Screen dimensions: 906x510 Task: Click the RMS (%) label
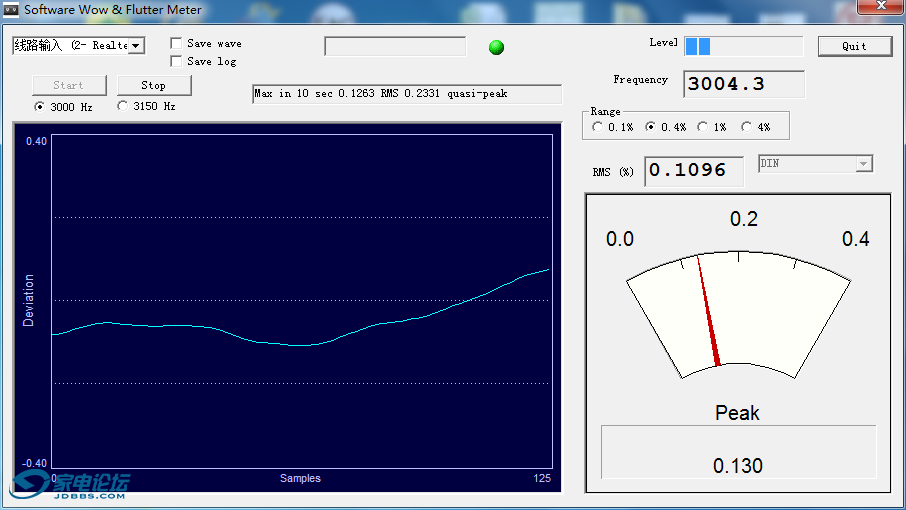point(612,172)
